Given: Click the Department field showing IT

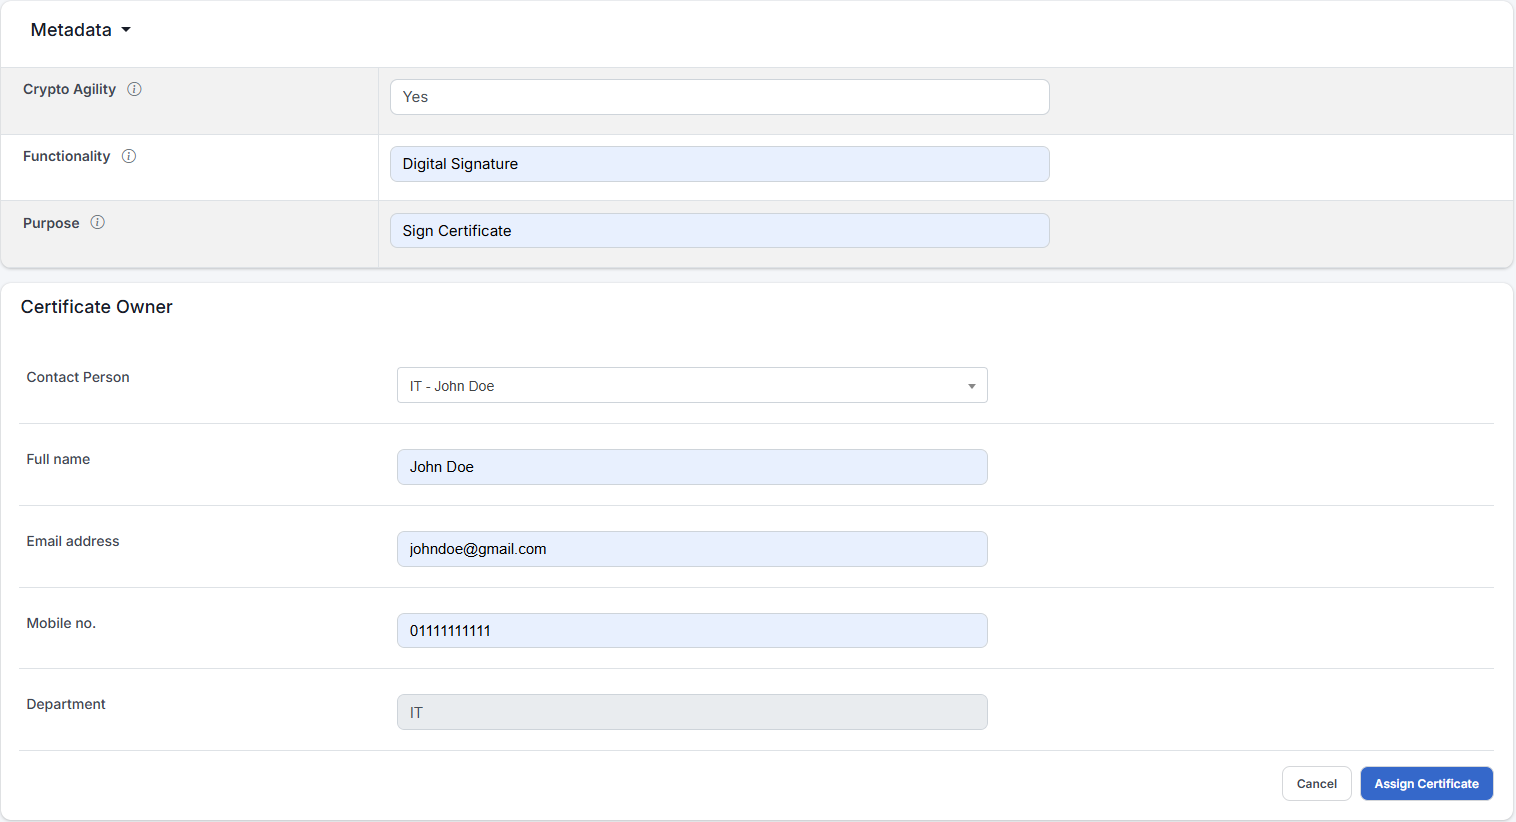Looking at the screenshot, I should [x=692, y=712].
